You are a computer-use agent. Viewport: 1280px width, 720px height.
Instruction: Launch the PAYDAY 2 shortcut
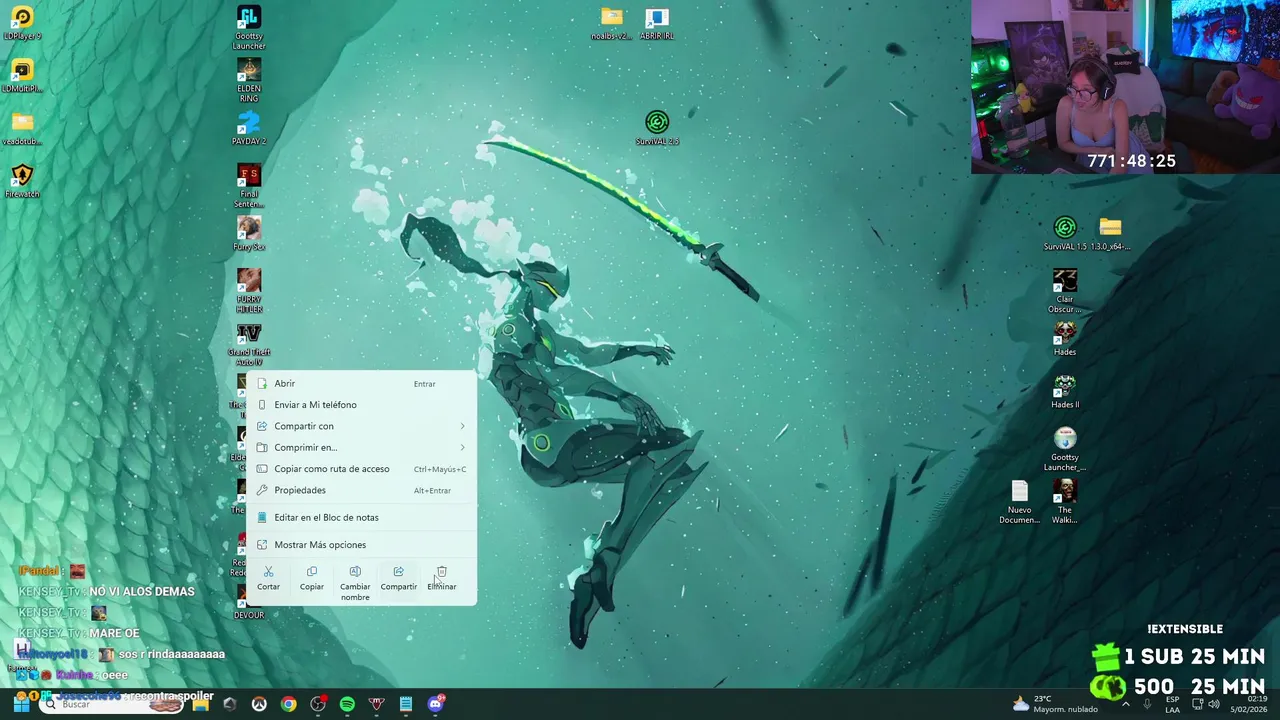(x=249, y=128)
